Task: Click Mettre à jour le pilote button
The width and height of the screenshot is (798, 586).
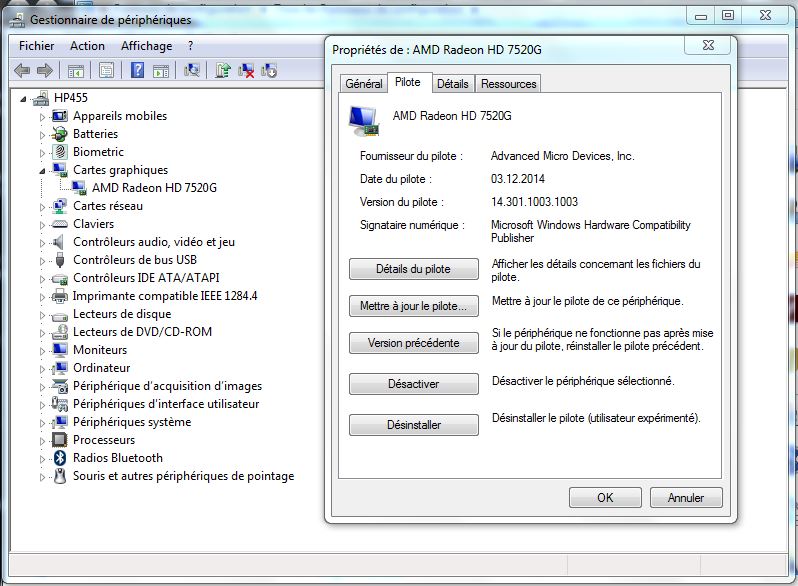Action: [413, 306]
